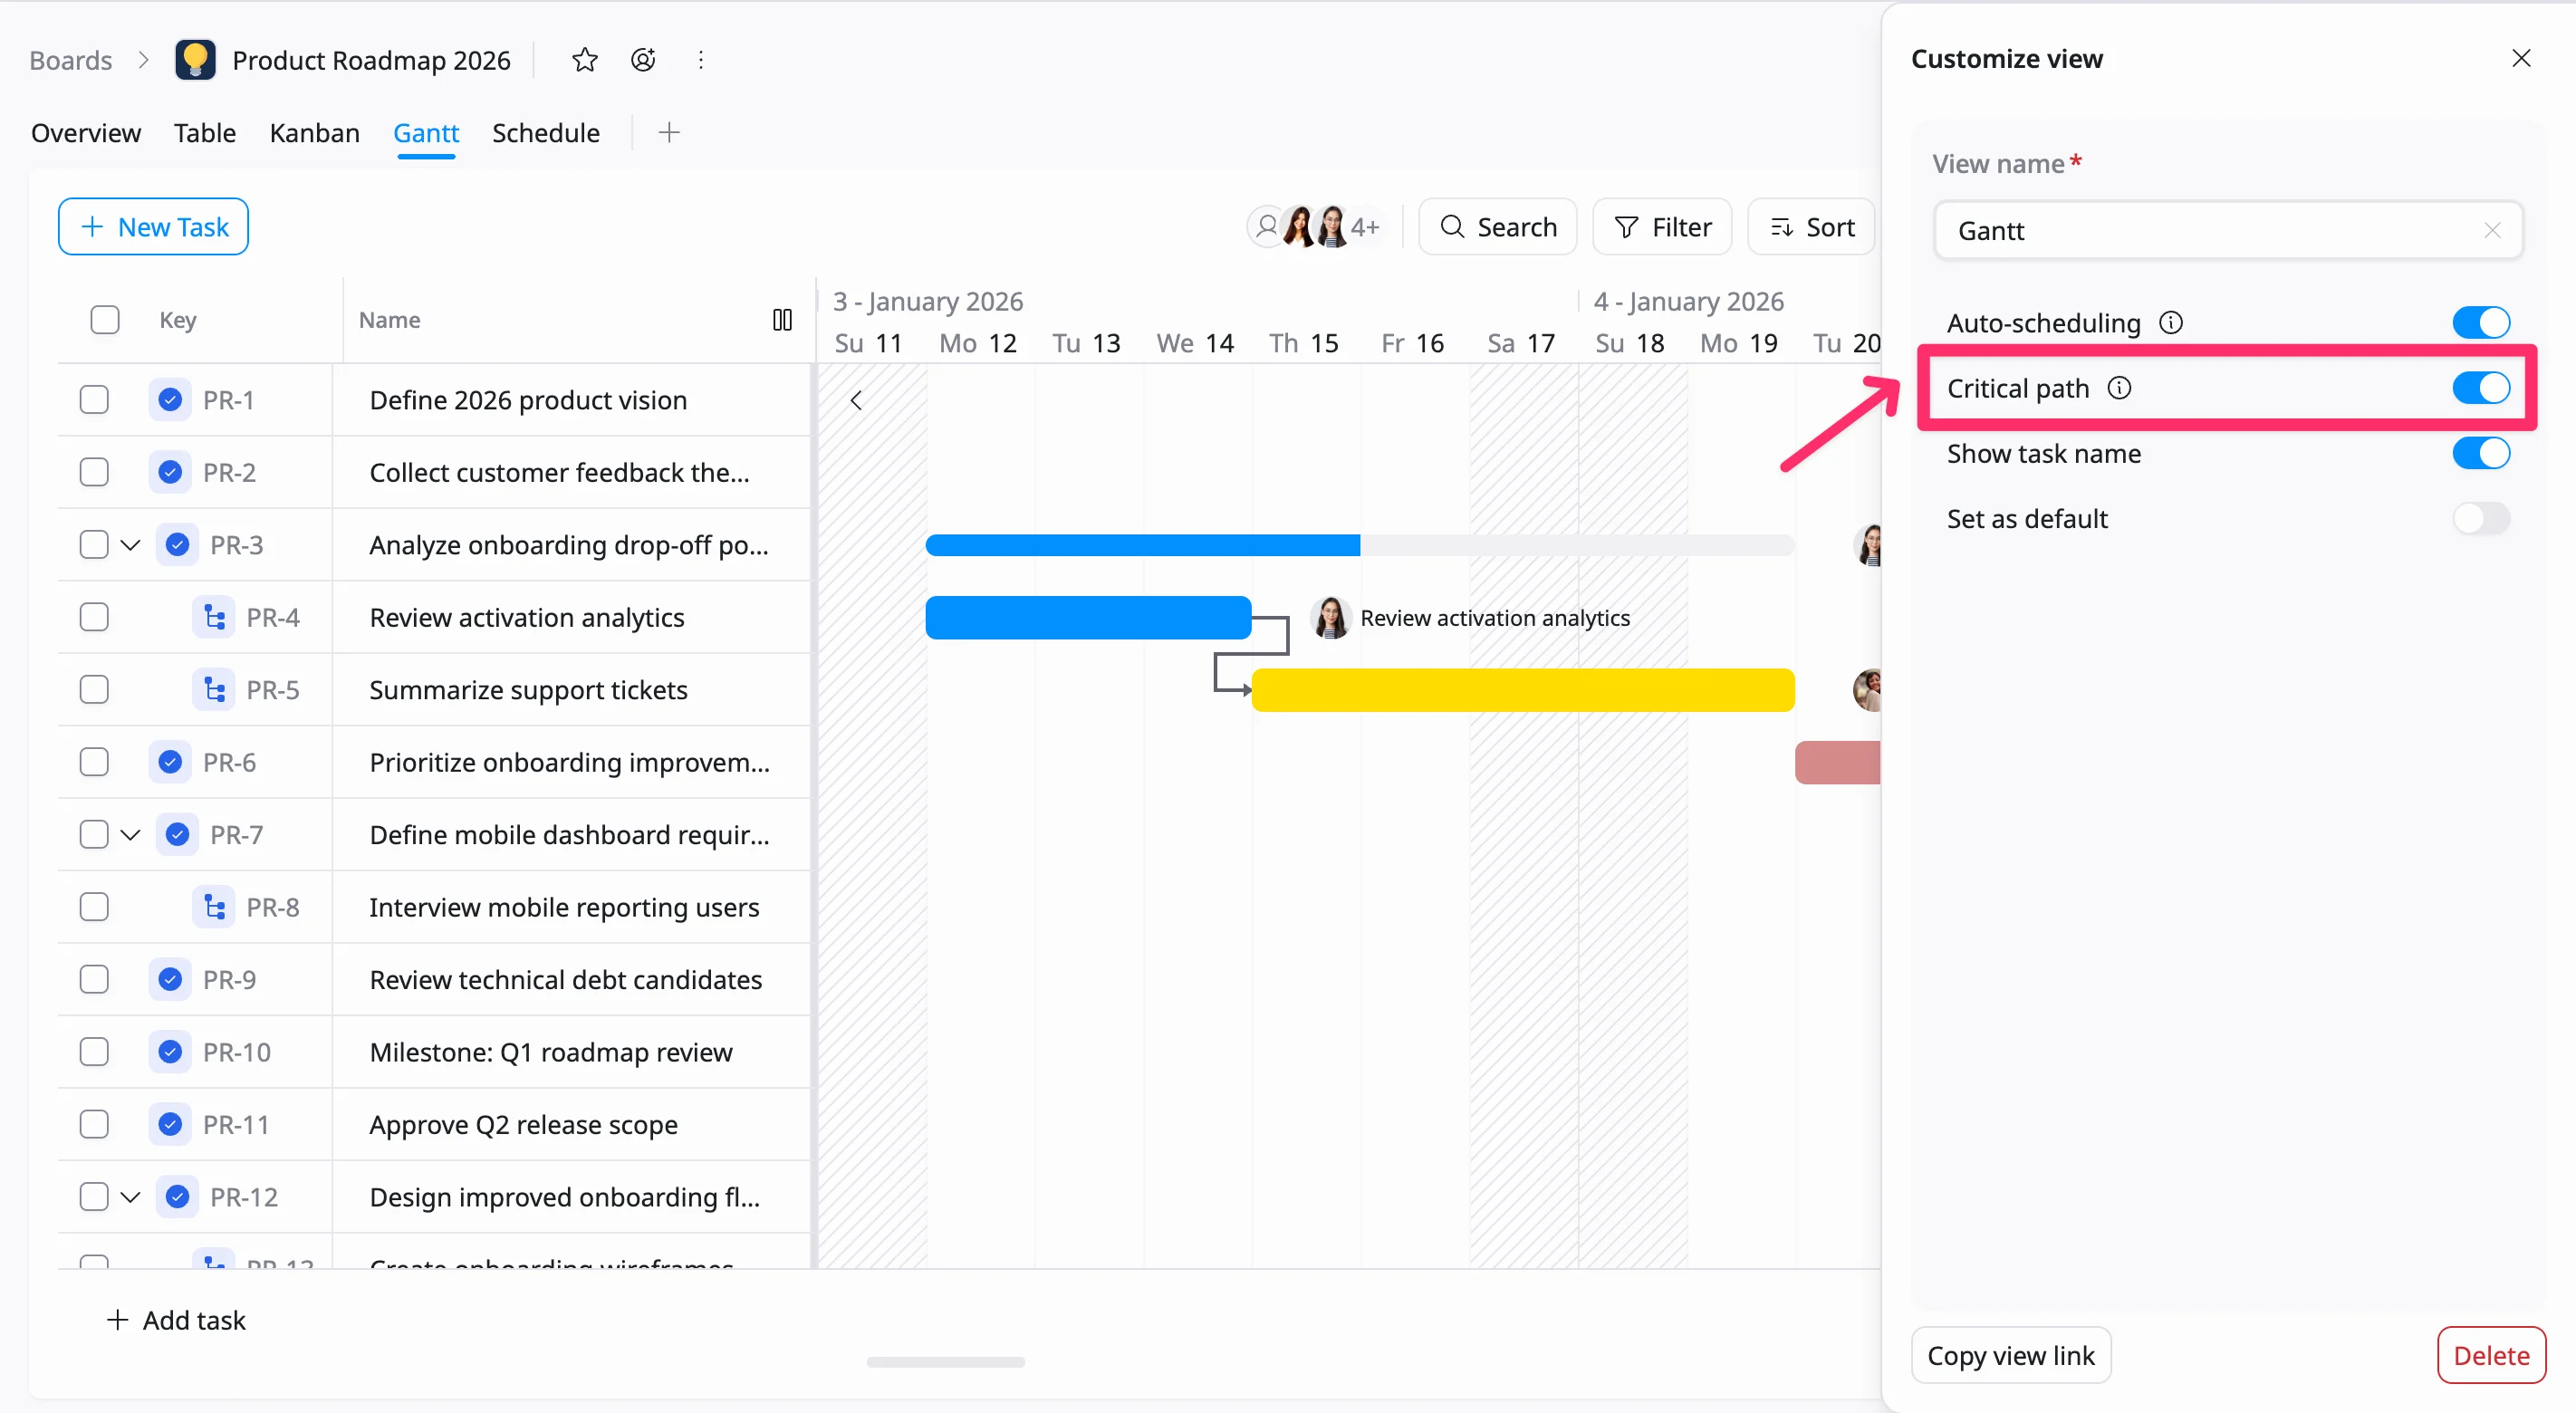Collapse the PR-12 subtasks chevron
Image resolution: width=2576 pixels, height=1413 pixels.
tap(130, 1197)
